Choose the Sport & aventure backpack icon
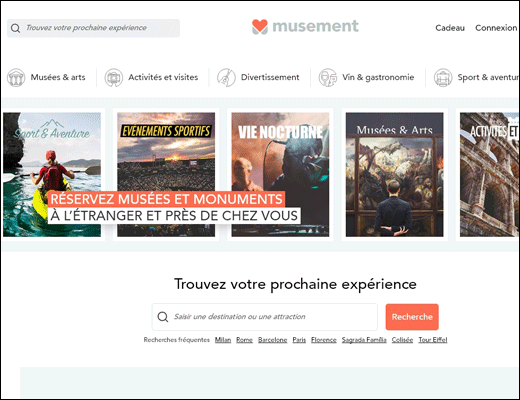The width and height of the screenshot is (520, 400). pos(443,77)
